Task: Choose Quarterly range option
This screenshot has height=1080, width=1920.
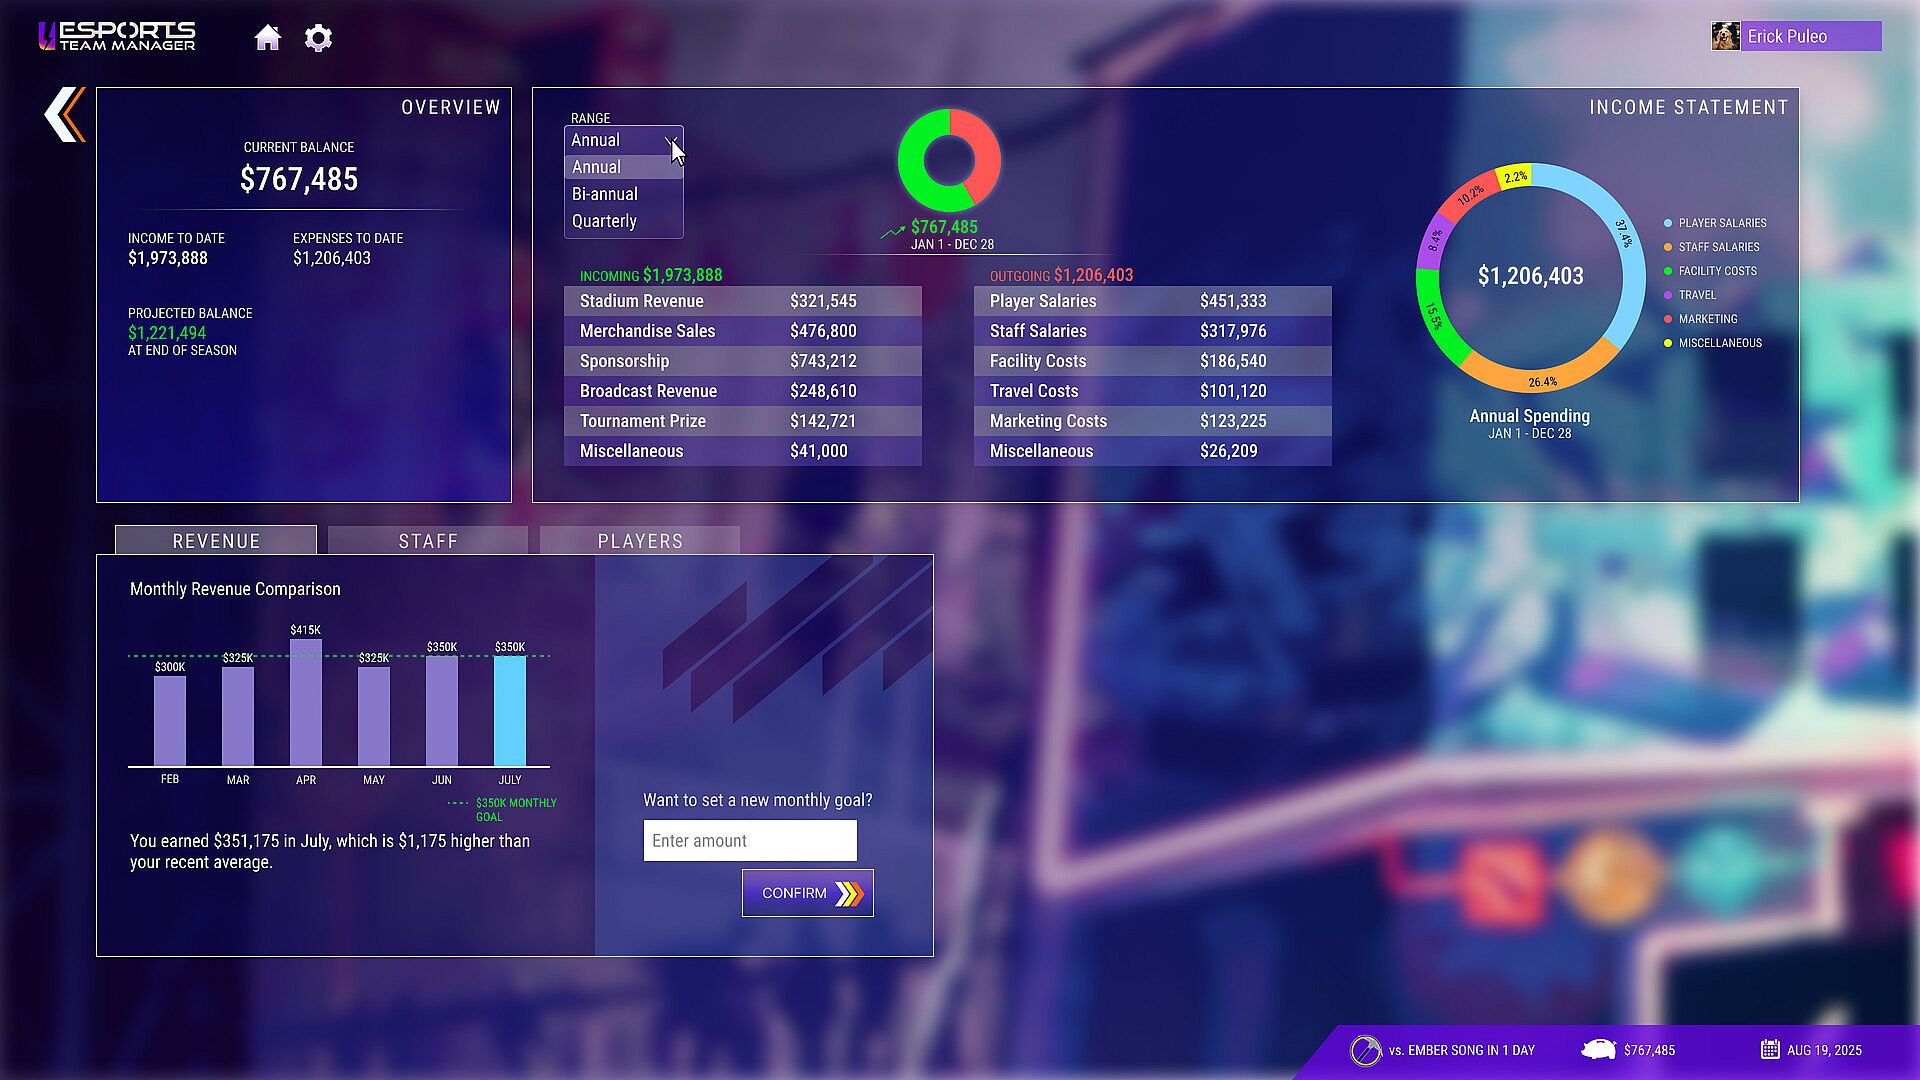Action: tap(604, 221)
